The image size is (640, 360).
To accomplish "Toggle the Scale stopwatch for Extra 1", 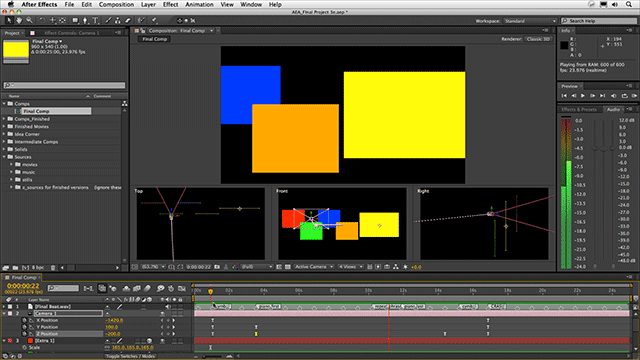I will 24,347.
